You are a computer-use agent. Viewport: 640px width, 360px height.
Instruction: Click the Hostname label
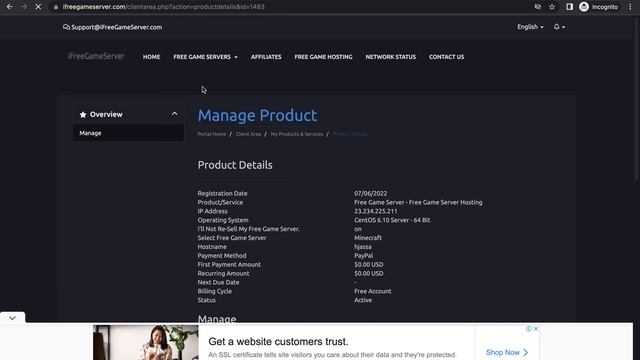pyautogui.click(x=212, y=247)
